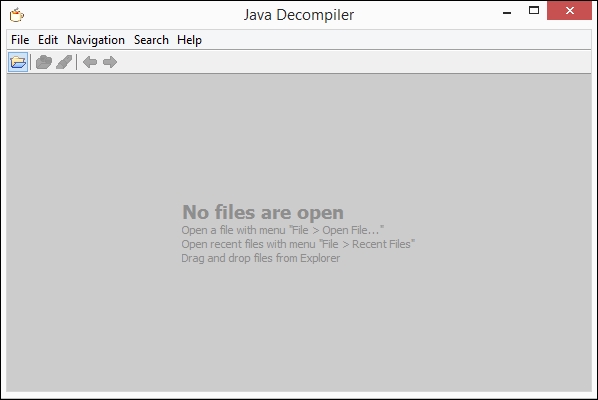Screen dimensions: 598x400
Task: Click the coffee cup application icon
Action: click(17, 15)
